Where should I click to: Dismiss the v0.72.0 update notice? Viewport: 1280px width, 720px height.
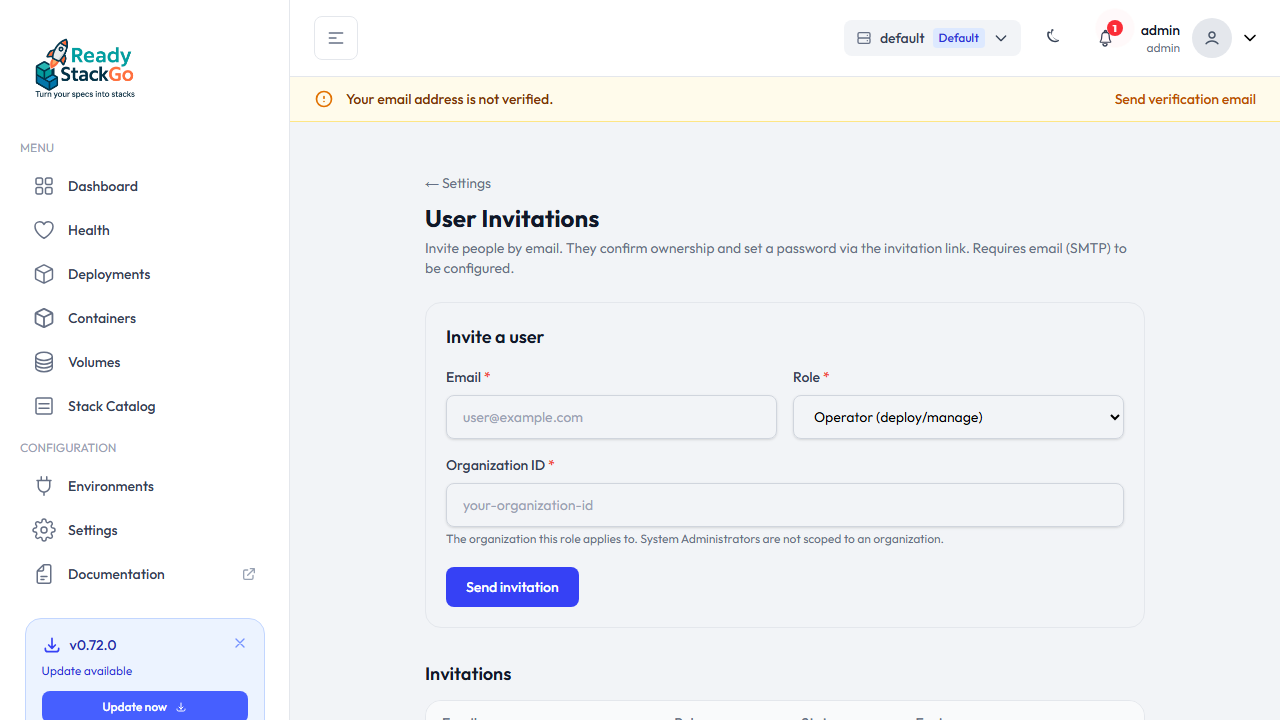(240, 643)
